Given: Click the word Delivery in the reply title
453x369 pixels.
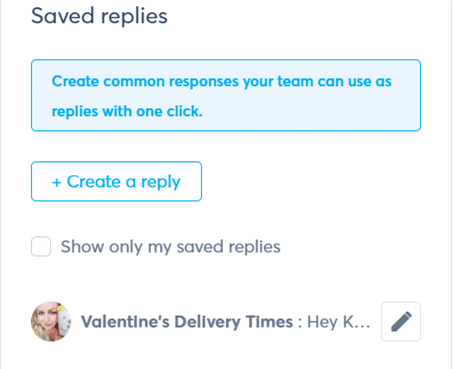Looking at the screenshot, I should (207, 322).
